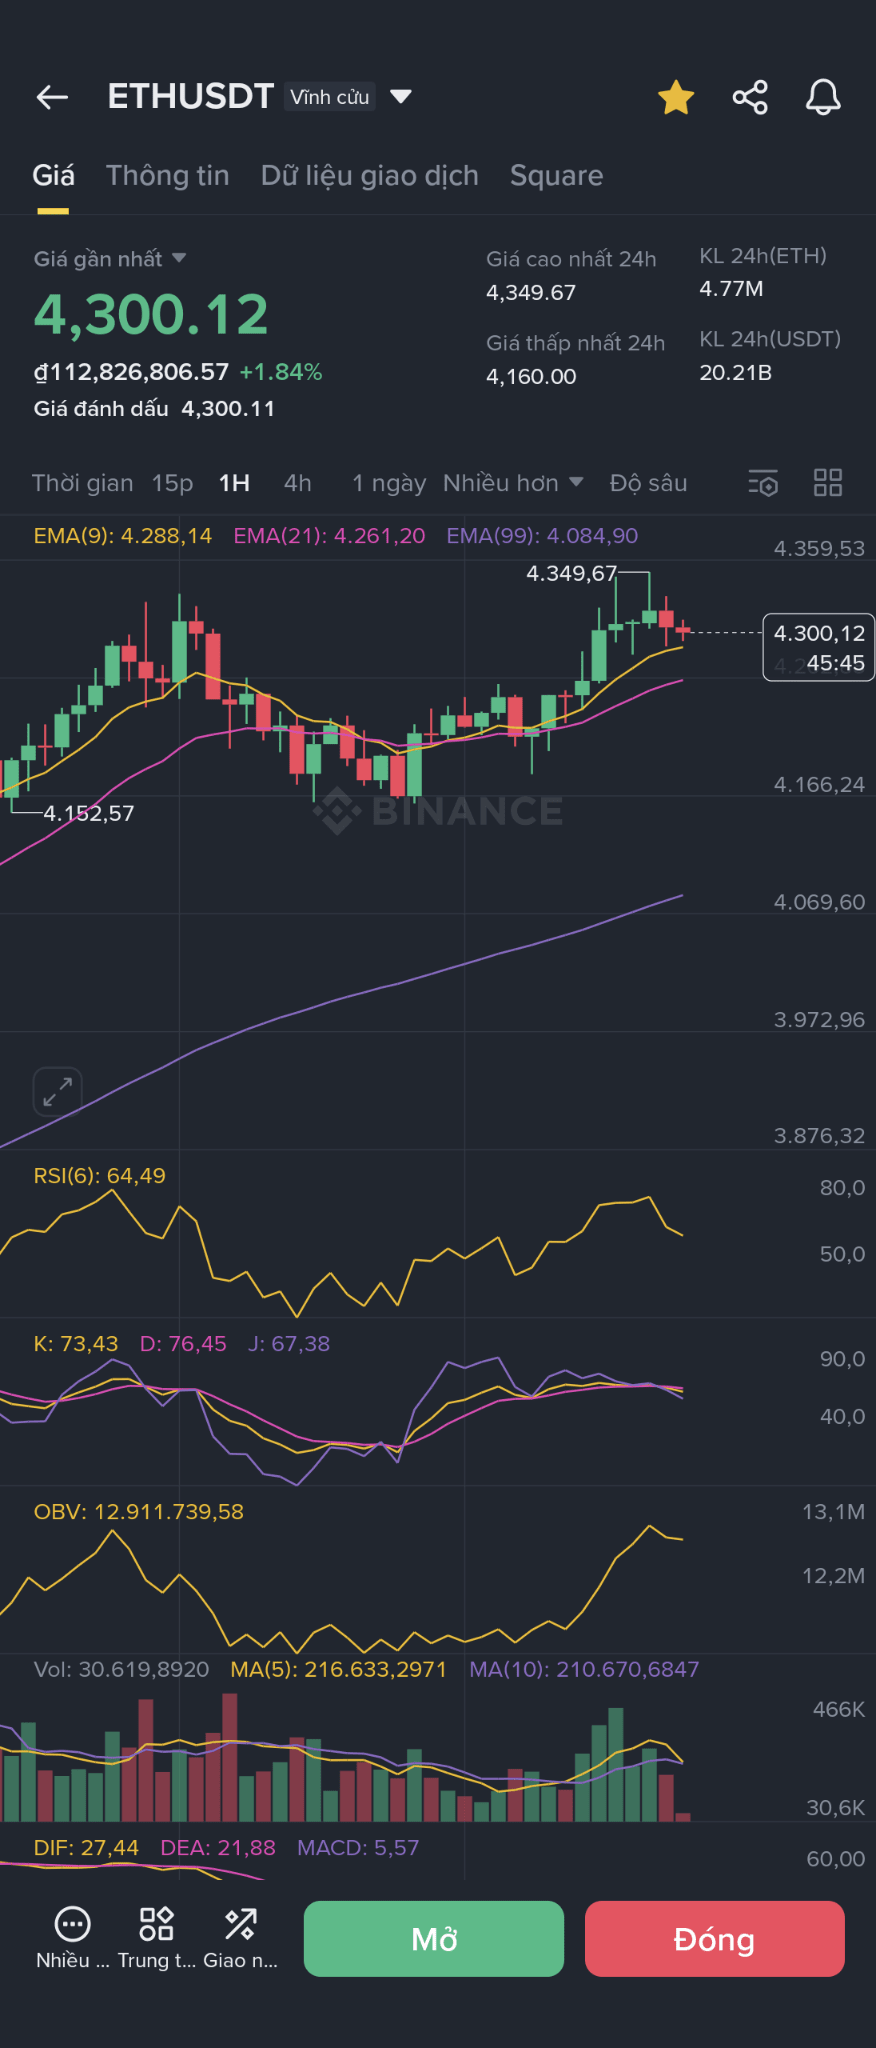This screenshot has height=2048, width=876.
Task: Tap the KL 24h(ETH) 4.77M value
Action: (731, 289)
